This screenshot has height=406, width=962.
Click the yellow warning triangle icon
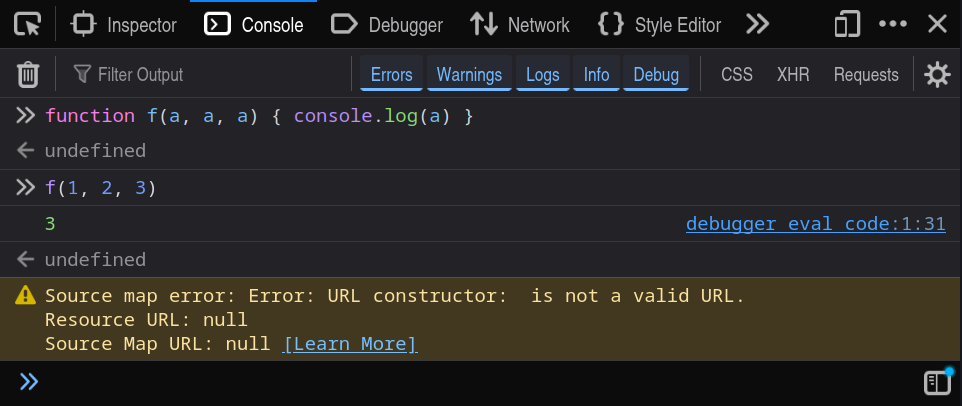pyautogui.click(x=25, y=296)
